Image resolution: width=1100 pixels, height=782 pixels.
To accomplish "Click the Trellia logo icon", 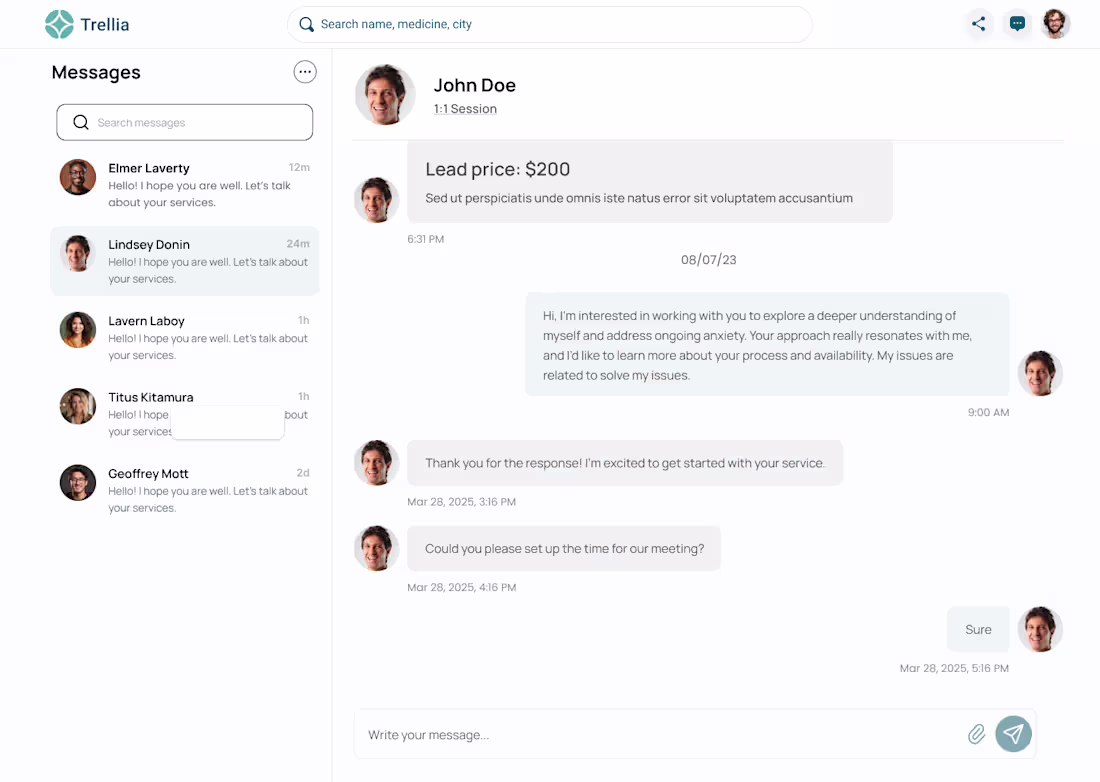I will 59,24.
